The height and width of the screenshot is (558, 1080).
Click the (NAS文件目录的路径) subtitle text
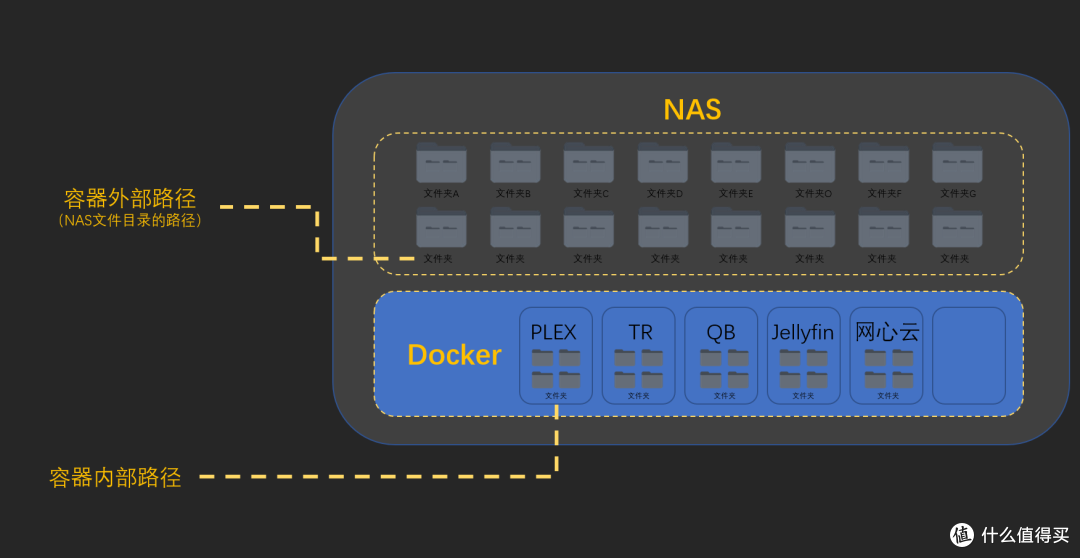129,221
